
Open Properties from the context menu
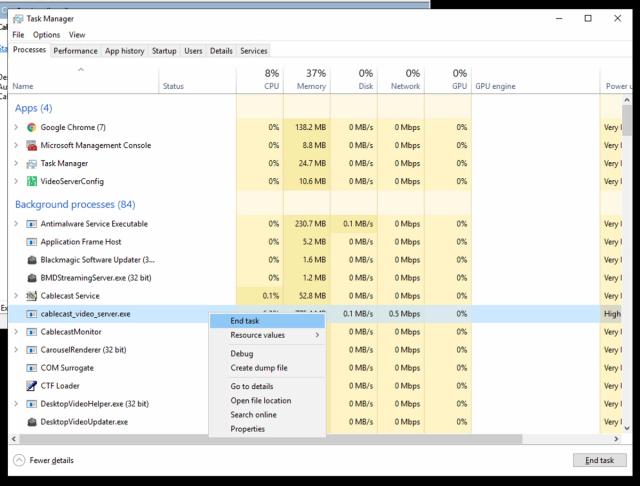(x=267, y=429)
